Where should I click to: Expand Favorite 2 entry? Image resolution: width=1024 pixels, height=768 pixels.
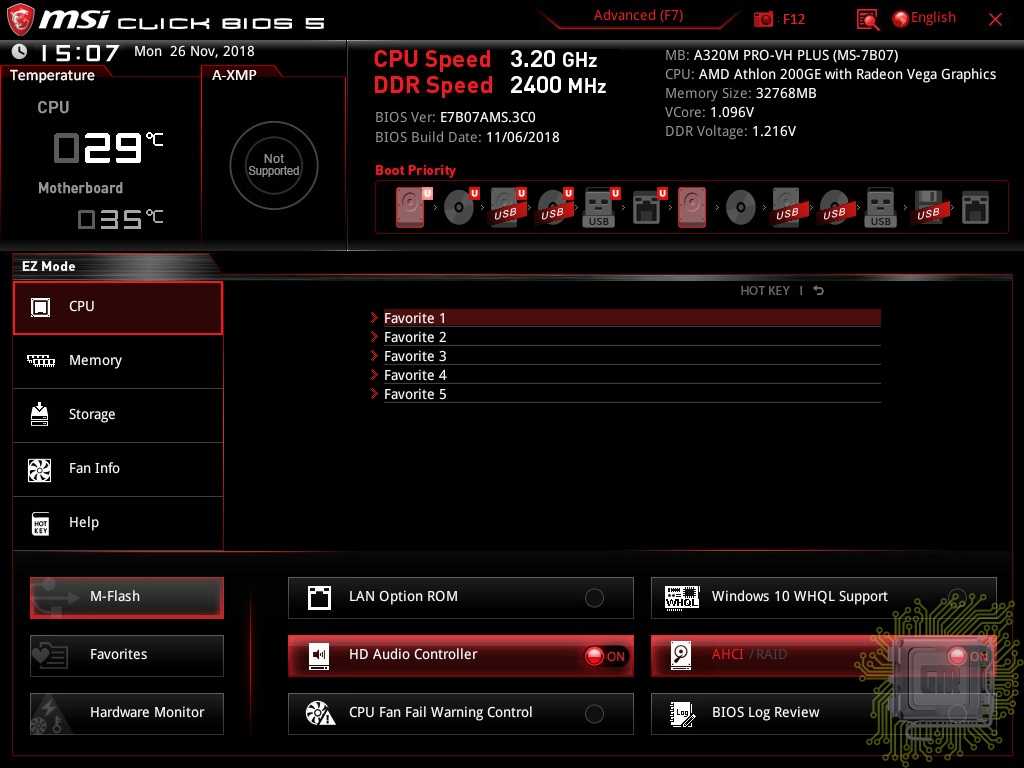[x=625, y=337]
